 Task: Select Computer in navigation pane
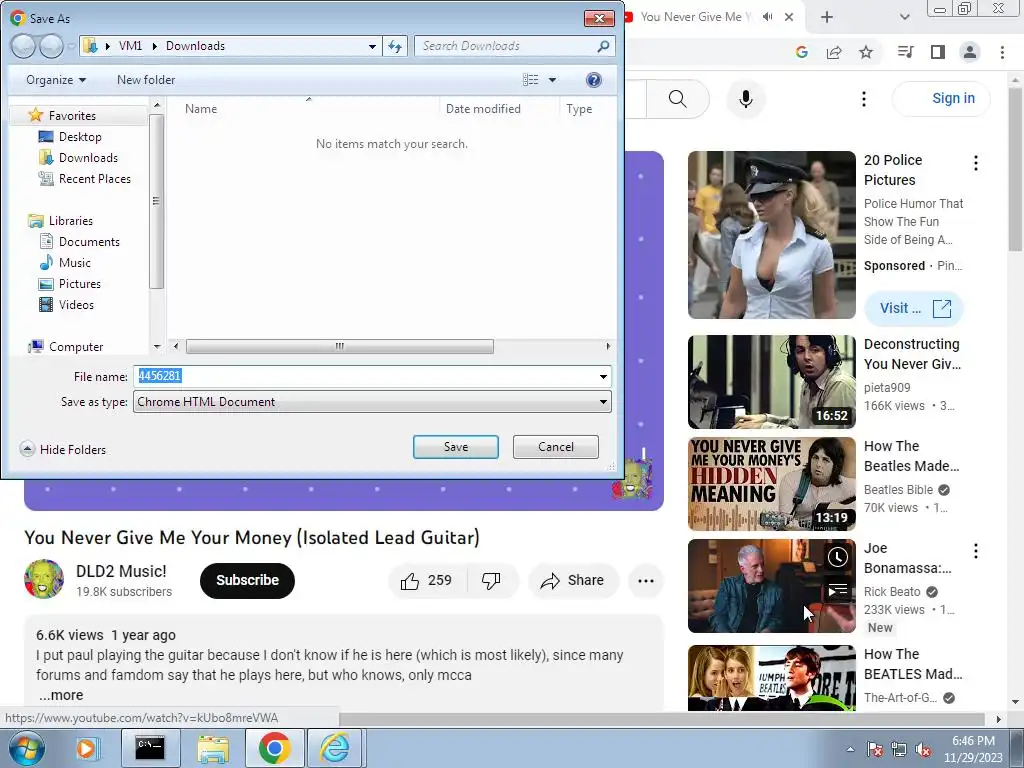tap(76, 347)
